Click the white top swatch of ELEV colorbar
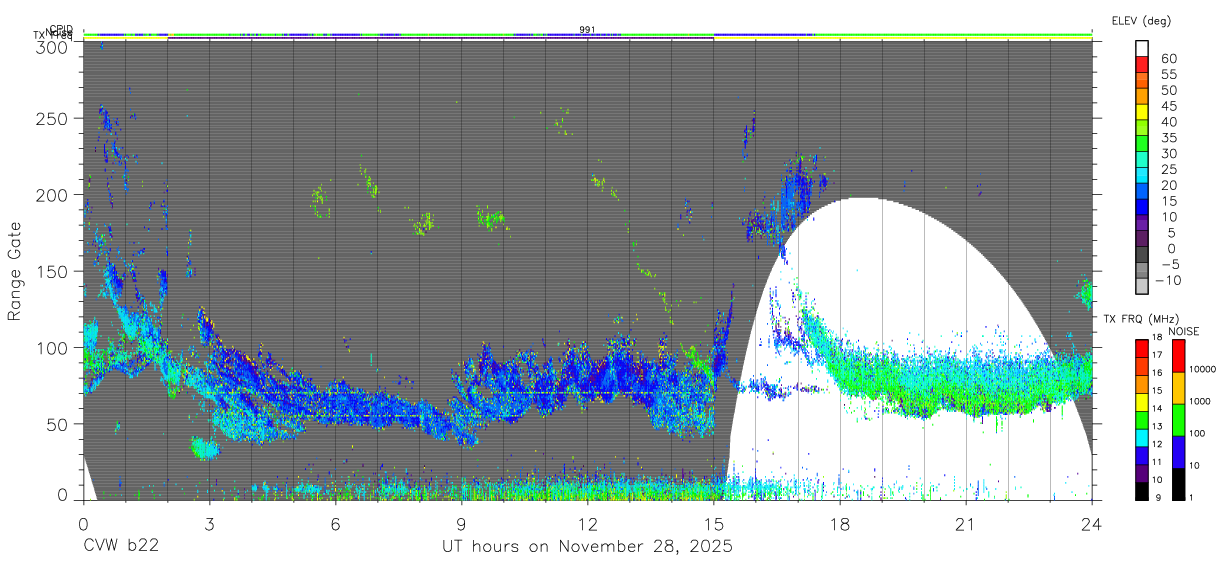Screen dimensions: 1228x567 click(1142, 48)
